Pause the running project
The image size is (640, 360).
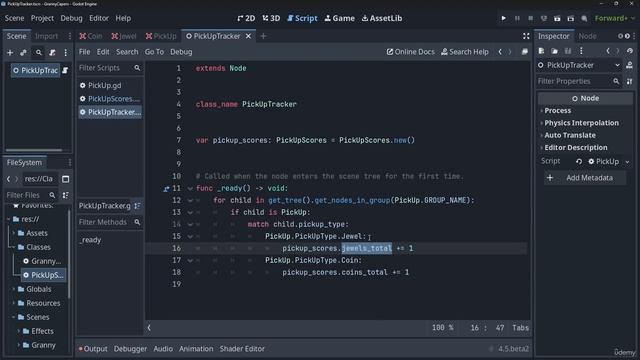517,18
